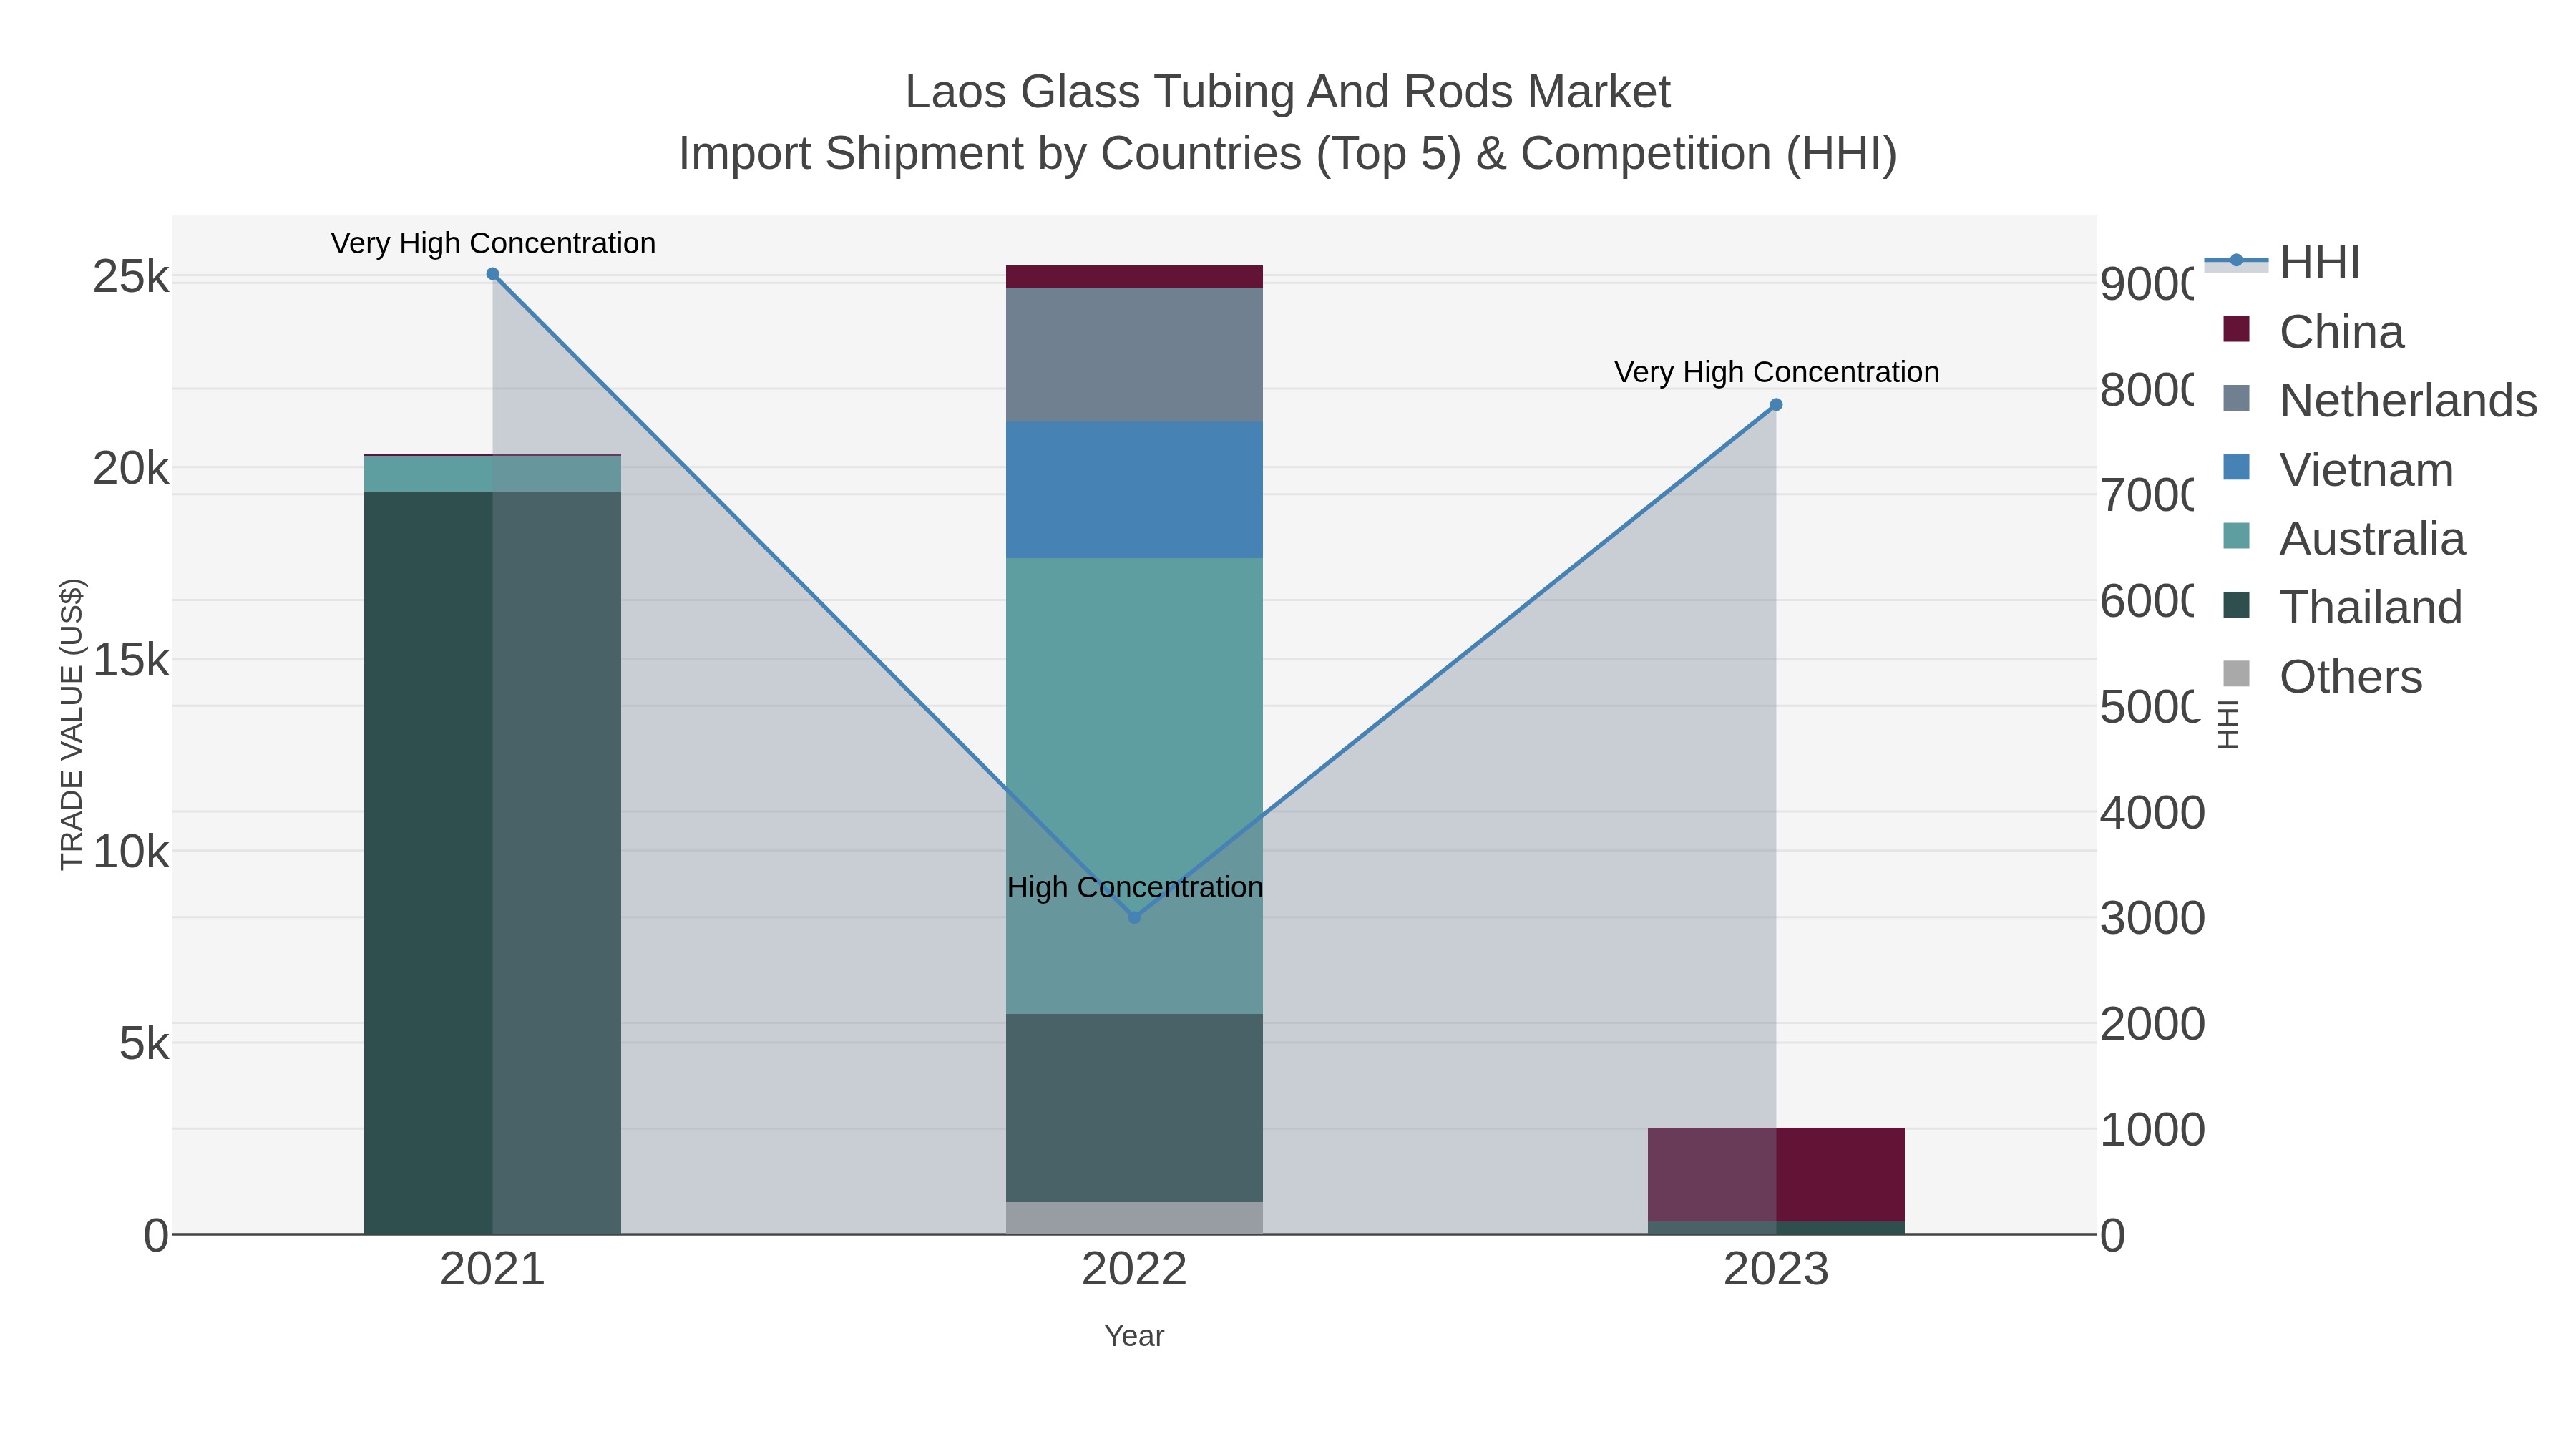Click the 2000 HHI axis tick label
This screenshot has width=2576, height=1449.
pos(2152,1024)
